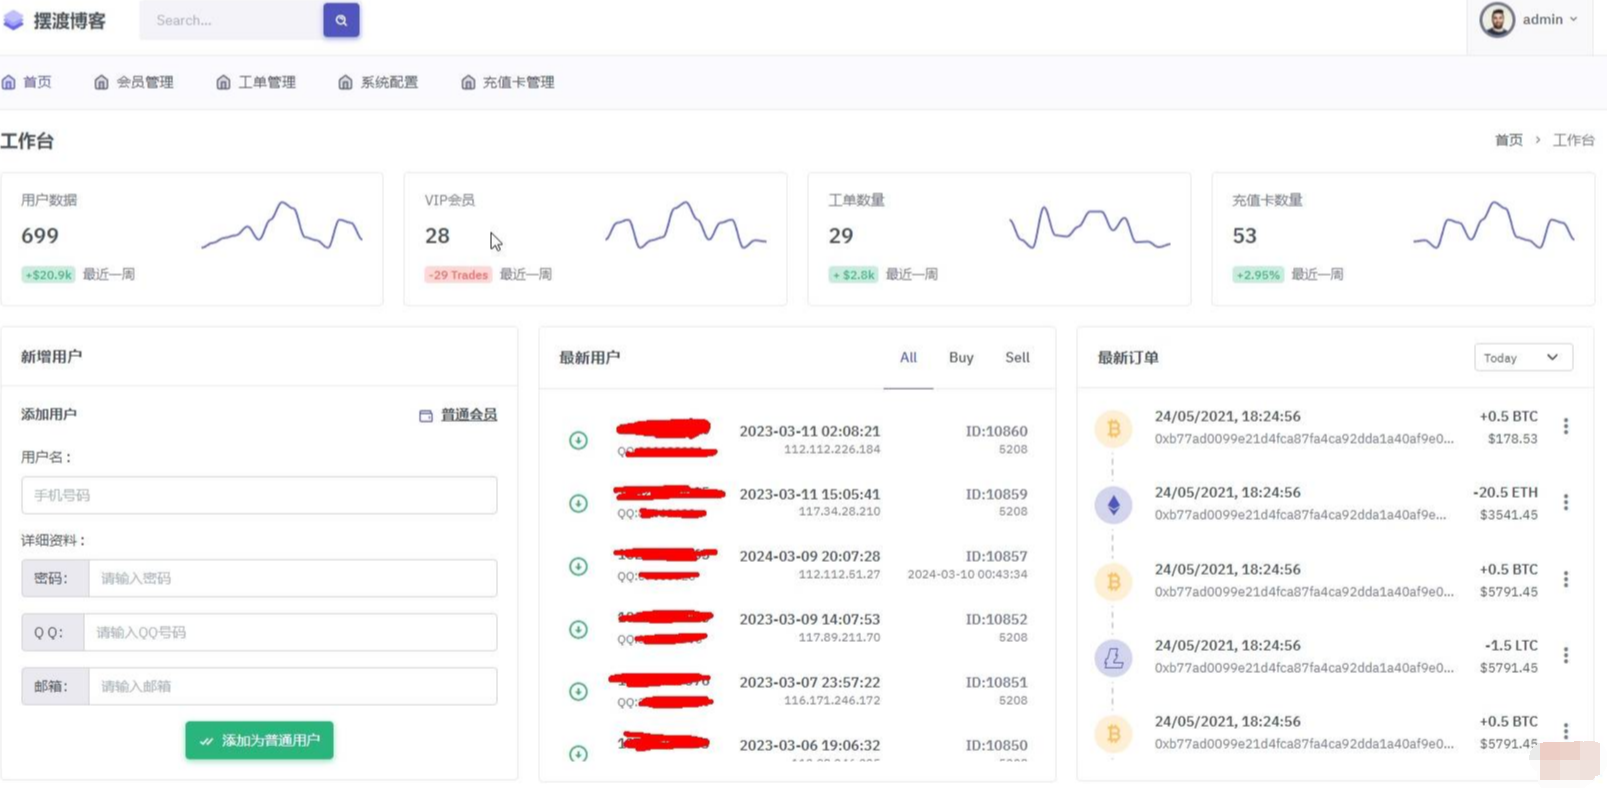This screenshot has width=1607, height=788.
Task: Click the -29 Trades red badge
Action: [458, 274]
